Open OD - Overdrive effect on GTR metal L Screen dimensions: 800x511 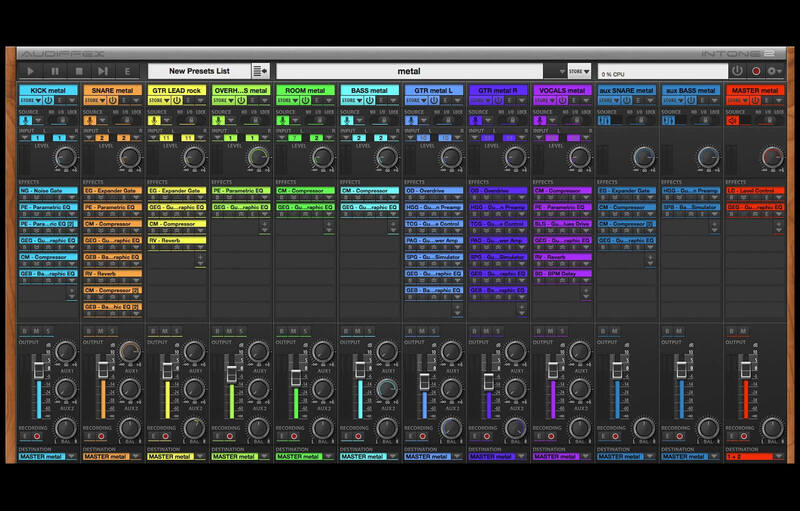coord(434,190)
